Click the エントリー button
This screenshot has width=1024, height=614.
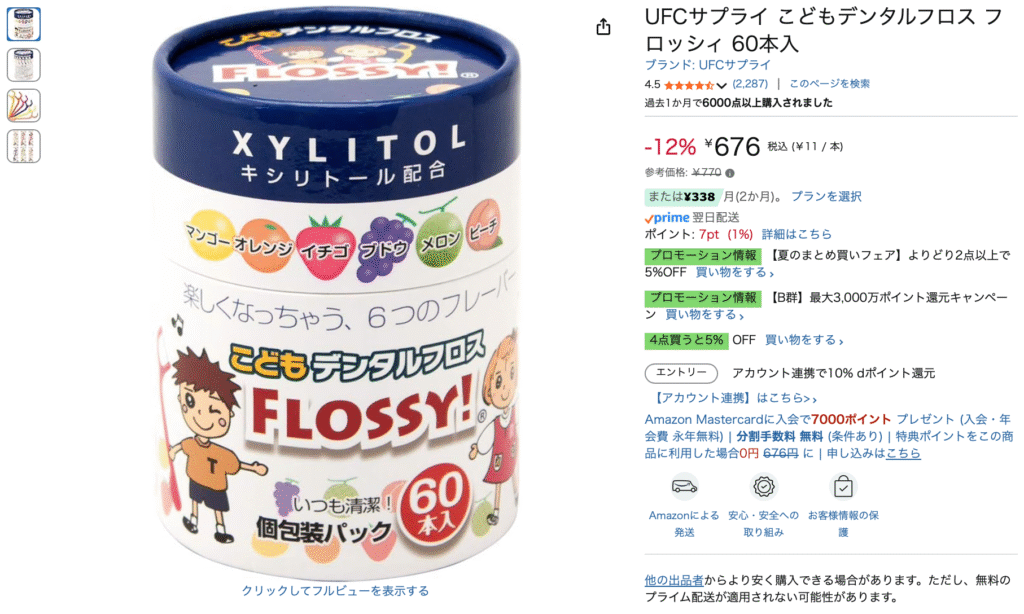pyautogui.click(x=681, y=372)
